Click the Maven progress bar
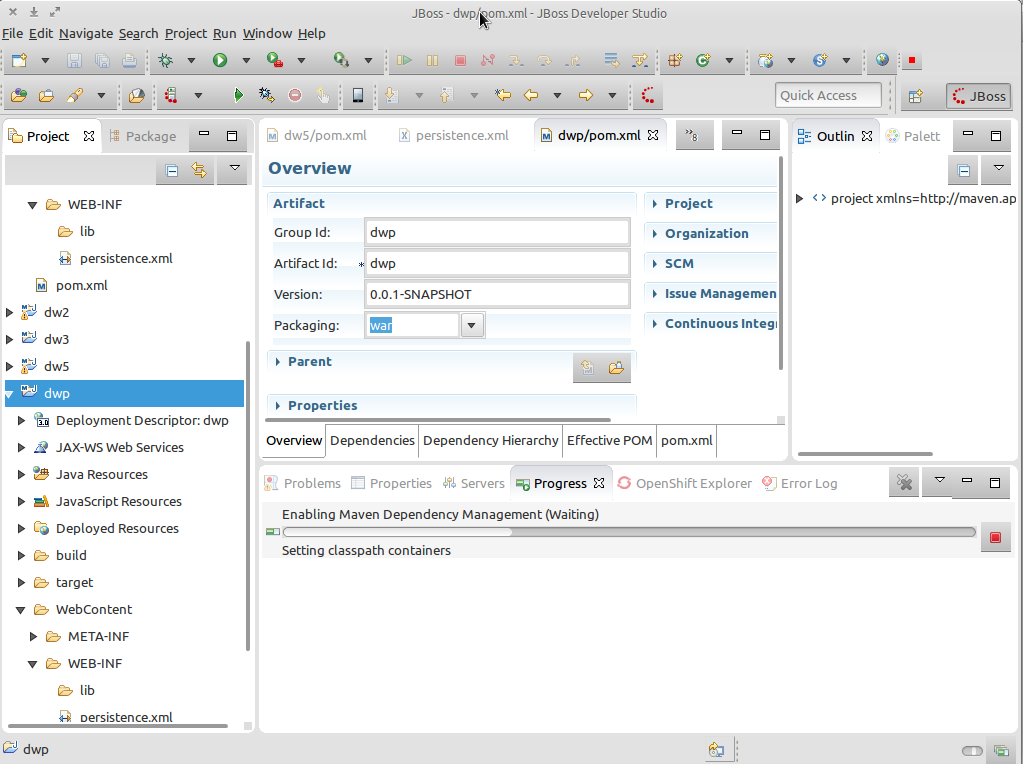This screenshot has width=1023, height=764. point(628,532)
